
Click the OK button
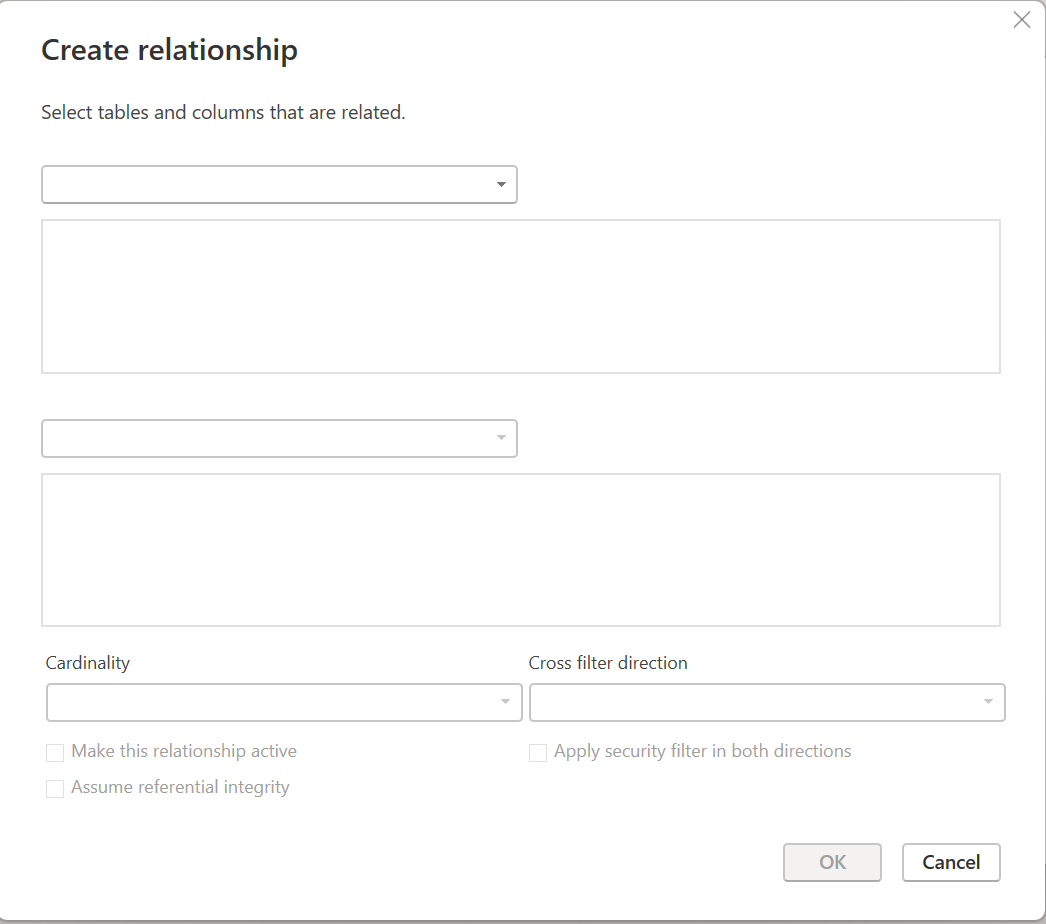[832, 863]
